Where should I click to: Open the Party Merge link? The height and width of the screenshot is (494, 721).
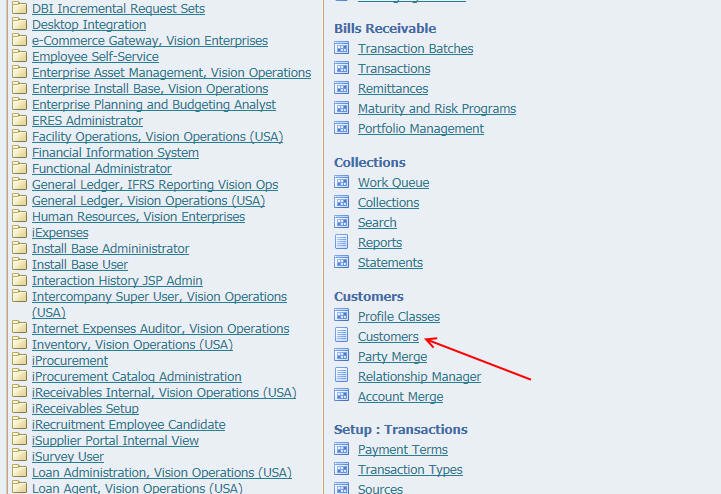pos(392,357)
